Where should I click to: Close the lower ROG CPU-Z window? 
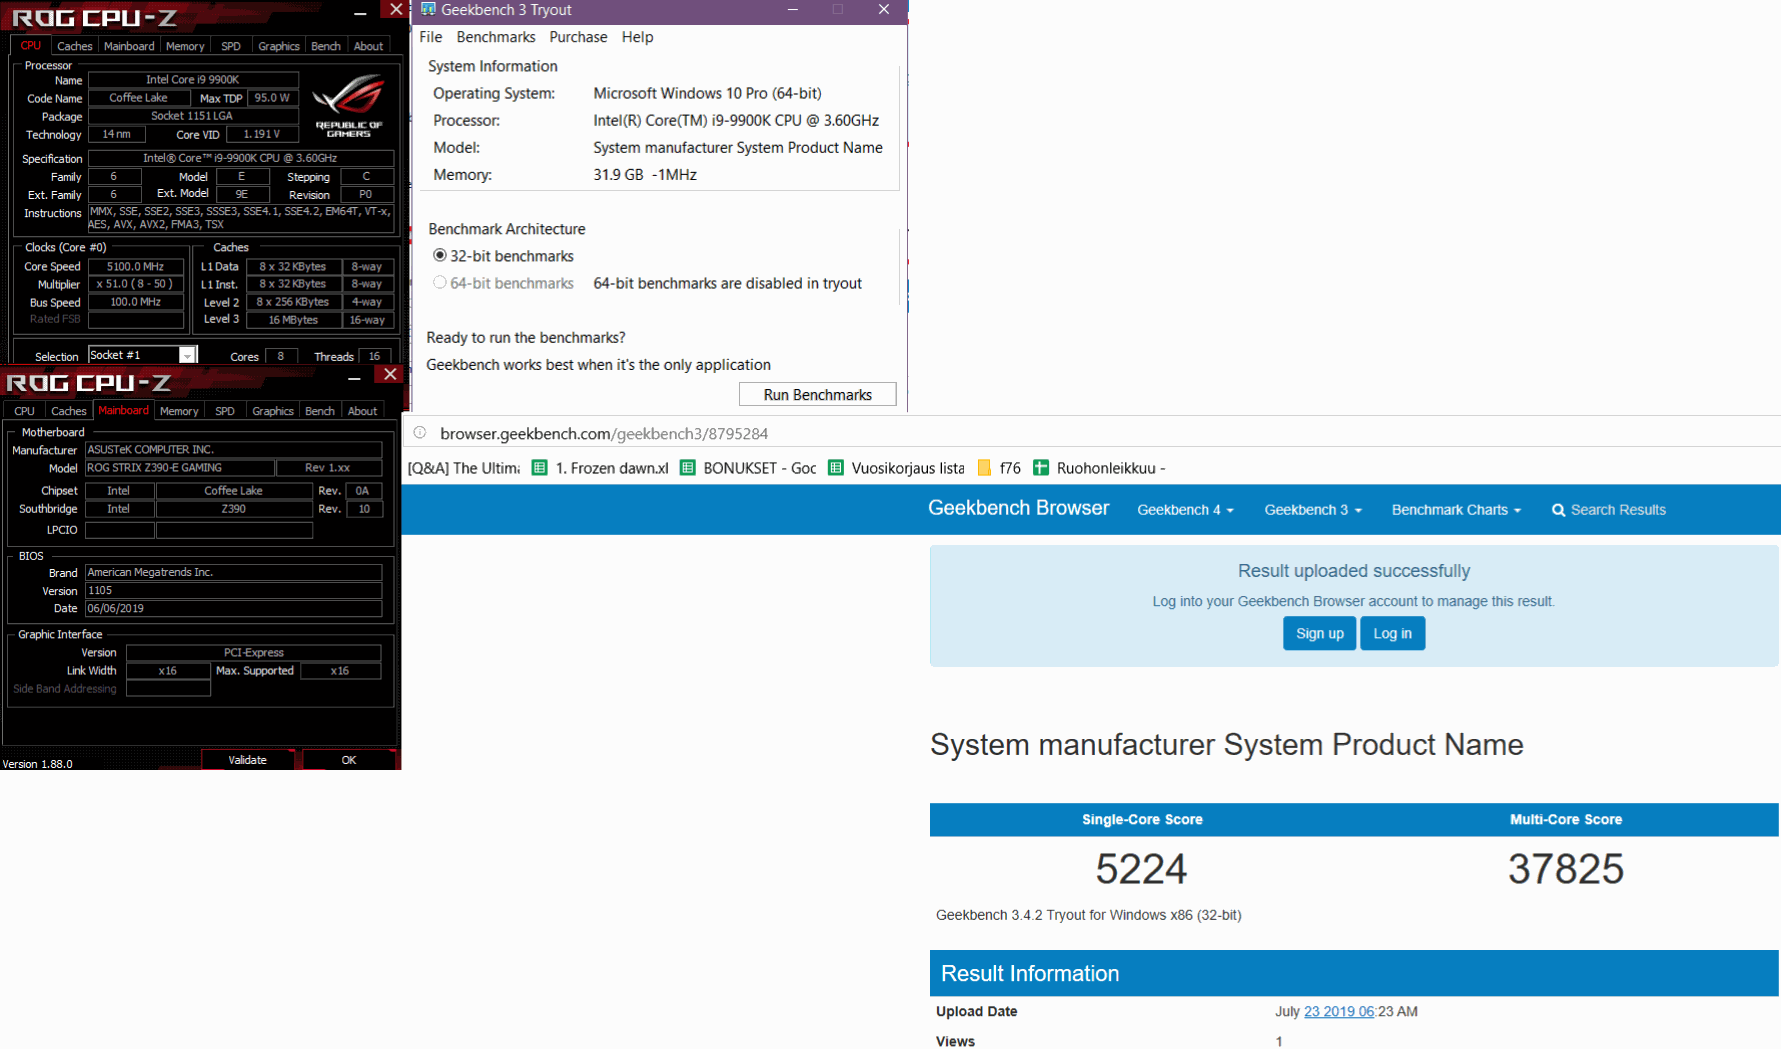coord(390,374)
